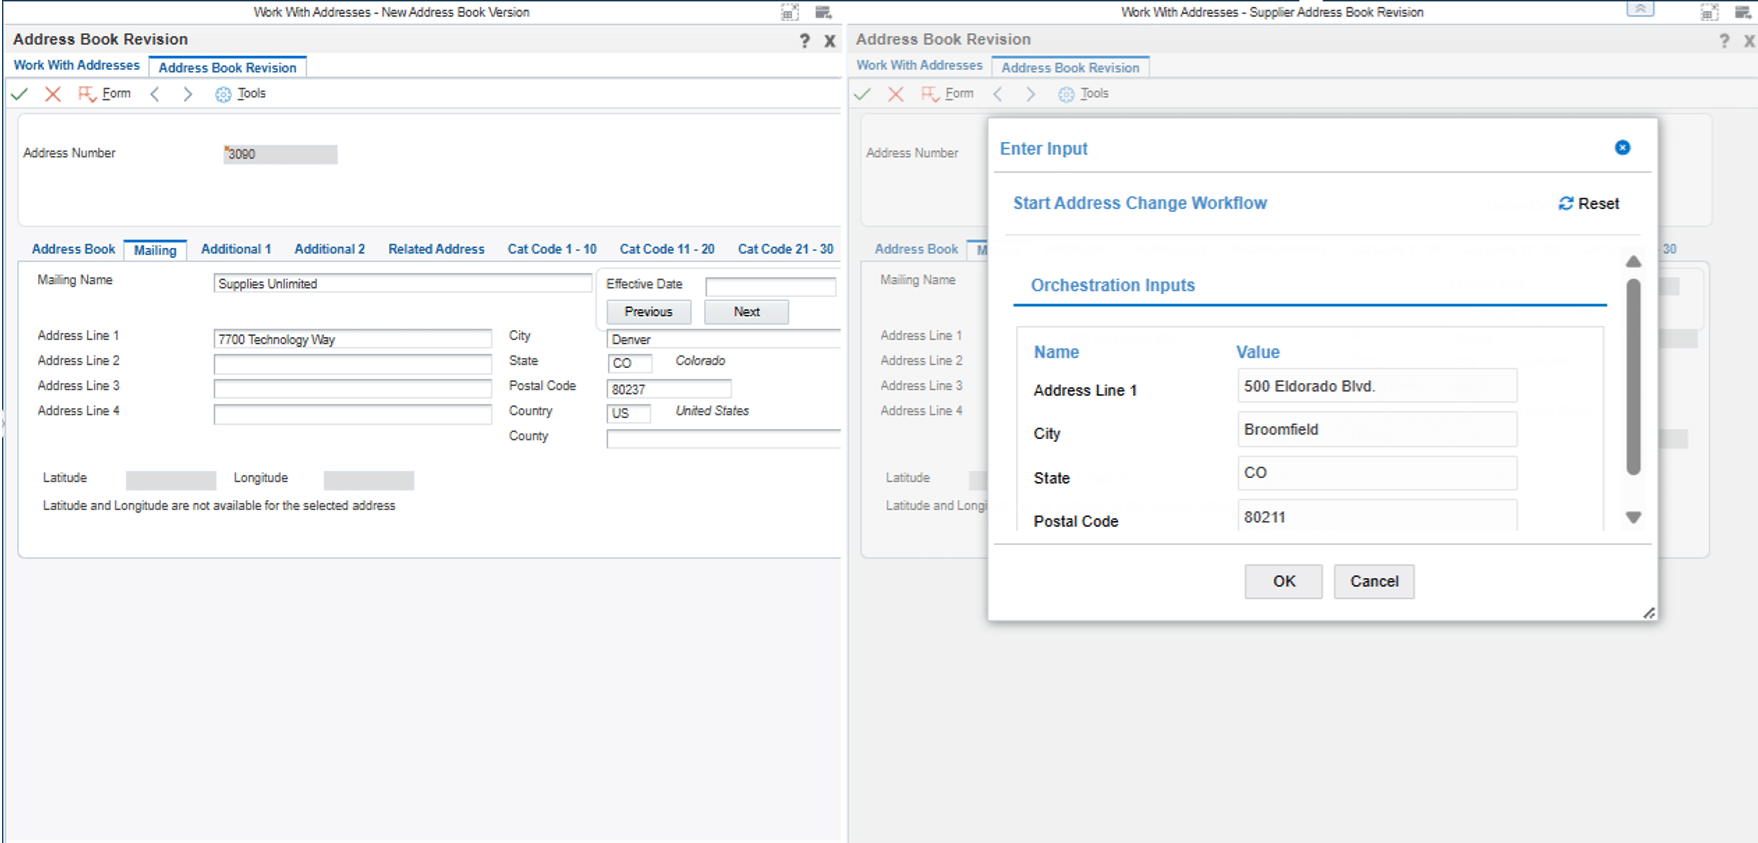This screenshot has height=843, width=1758.
Task: Click the Reset refresh icon in dialog
Action: click(1566, 204)
